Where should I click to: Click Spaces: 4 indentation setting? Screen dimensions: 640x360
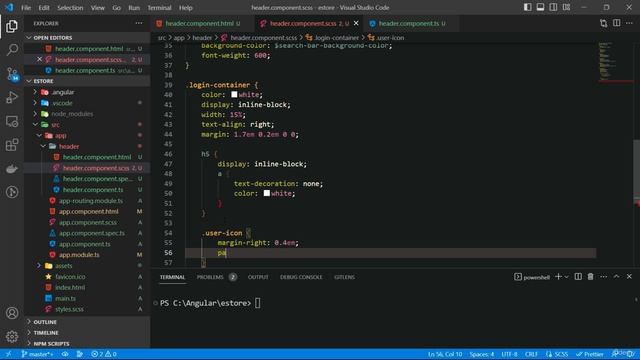pos(482,354)
